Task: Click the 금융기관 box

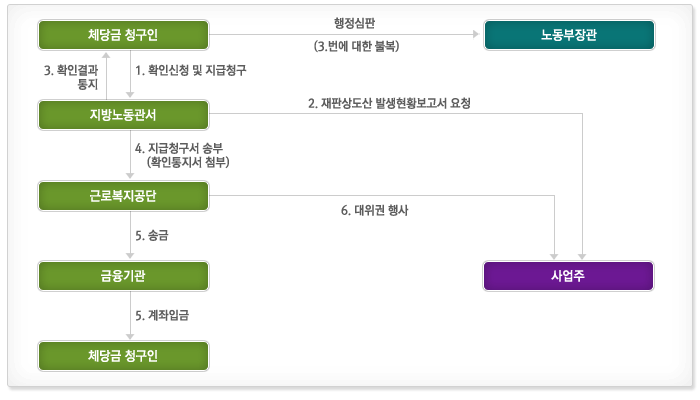Action: (x=124, y=276)
